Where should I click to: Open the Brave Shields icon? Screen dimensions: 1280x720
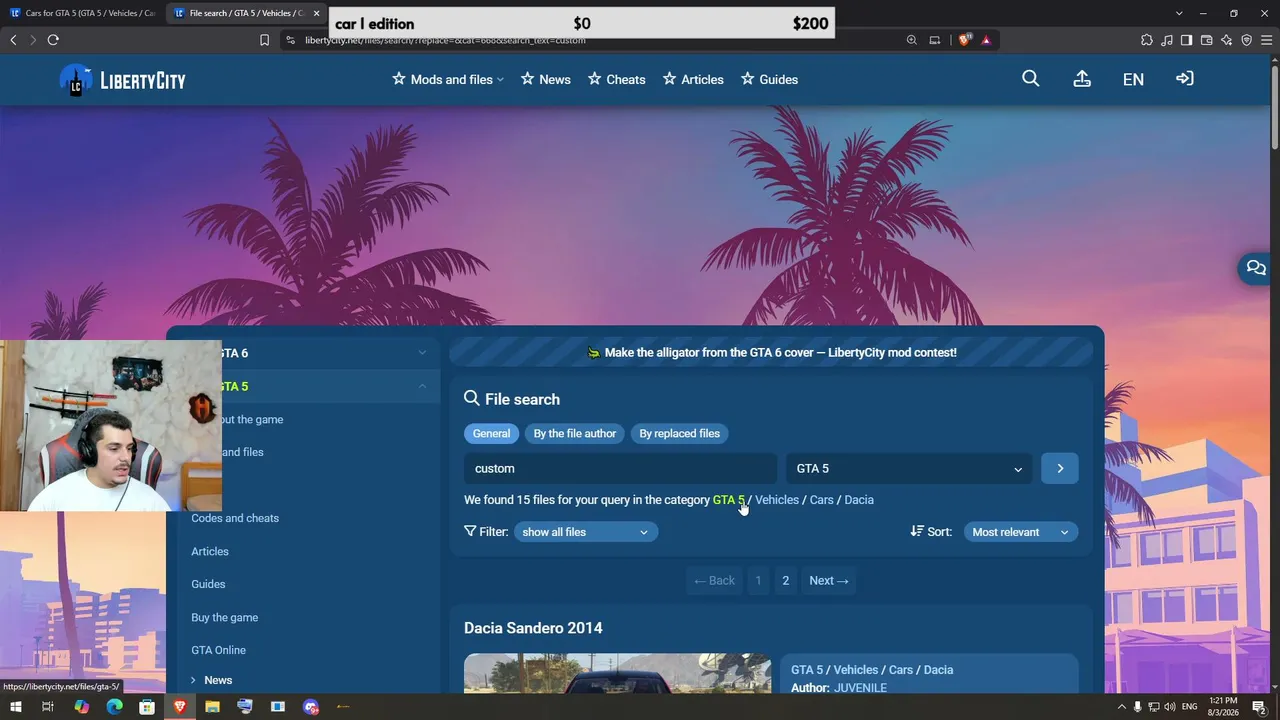(964, 40)
